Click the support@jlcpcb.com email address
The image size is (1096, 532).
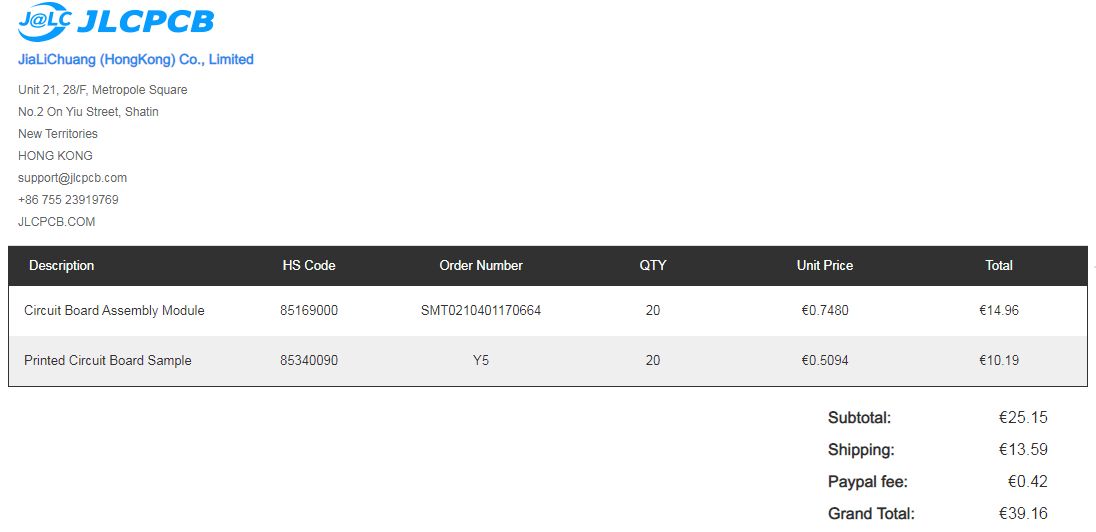(72, 177)
